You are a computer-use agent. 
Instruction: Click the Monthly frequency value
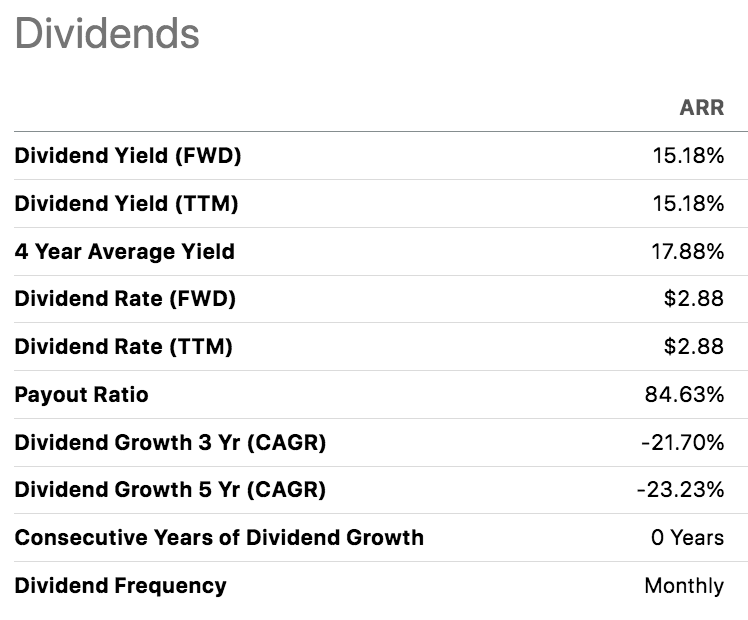684,585
